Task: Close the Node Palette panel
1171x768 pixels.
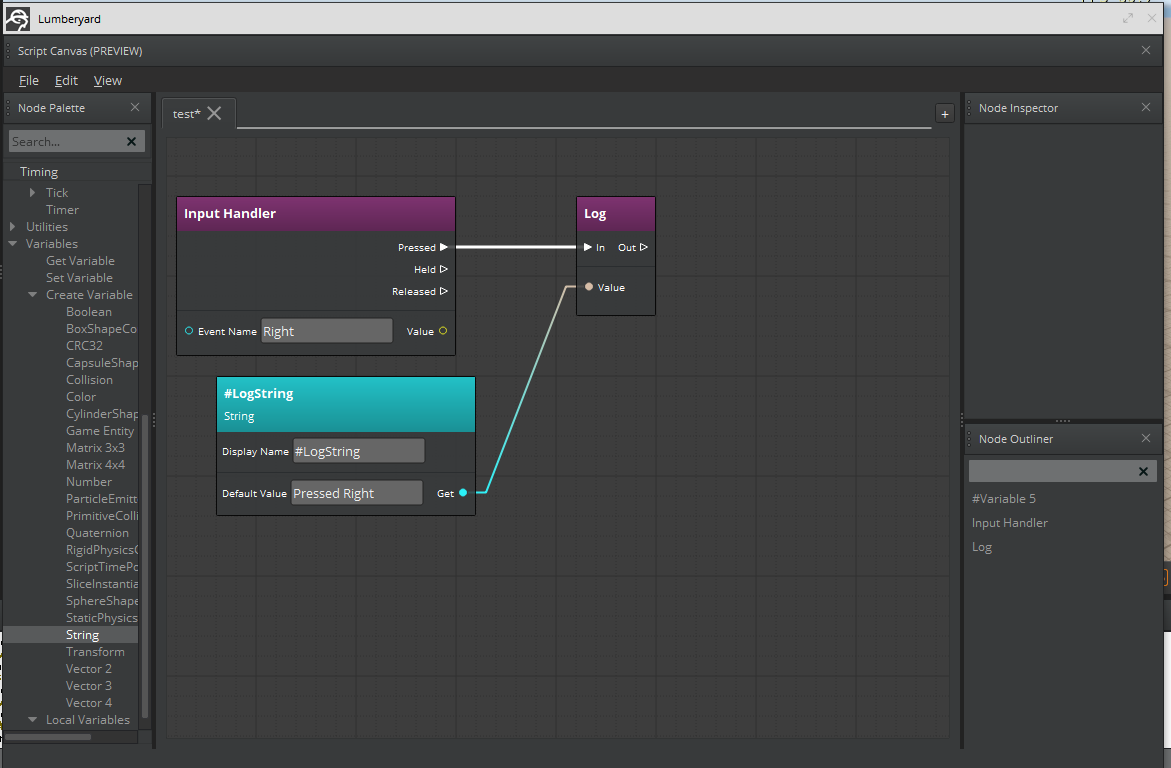Action: click(x=135, y=108)
